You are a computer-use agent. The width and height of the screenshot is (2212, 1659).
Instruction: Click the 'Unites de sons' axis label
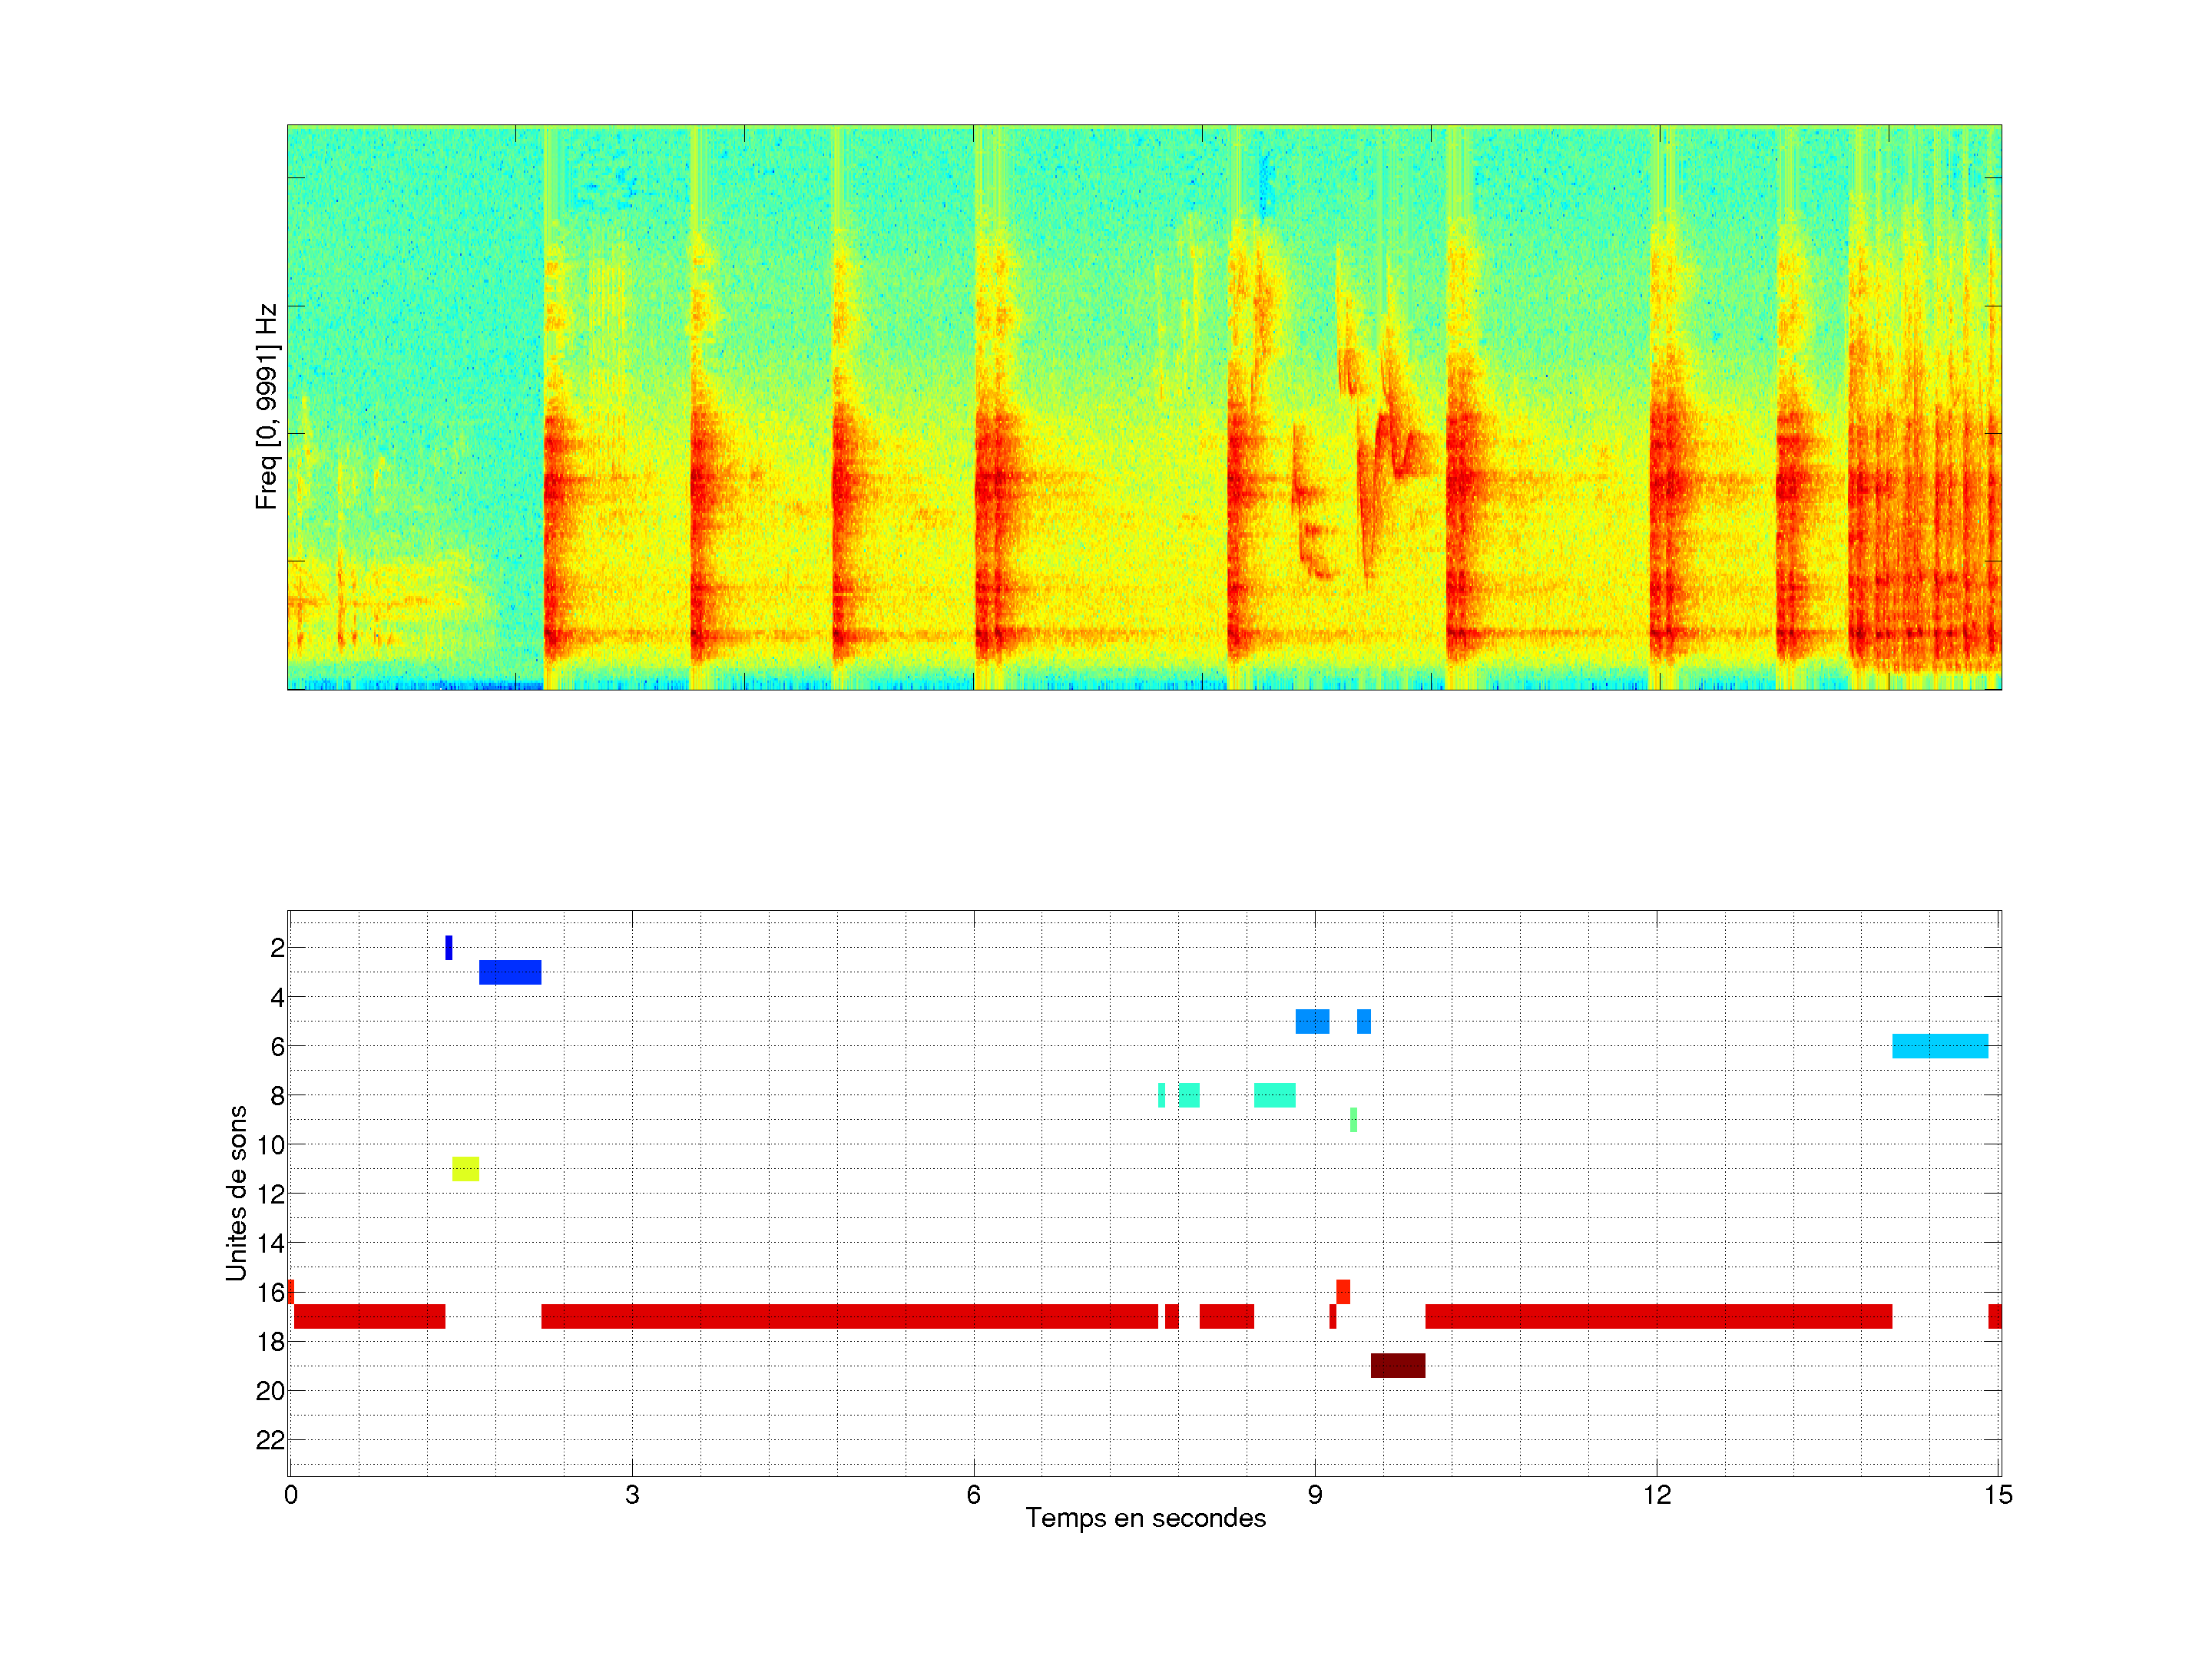(236, 1192)
